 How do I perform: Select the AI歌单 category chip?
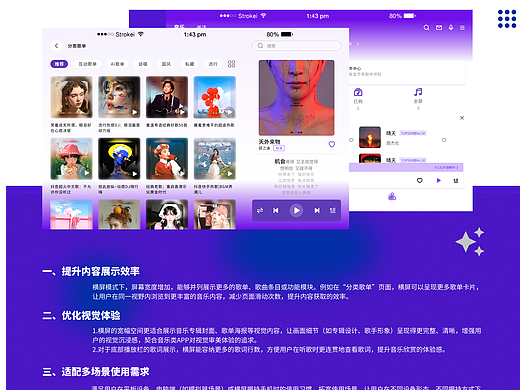pos(117,64)
